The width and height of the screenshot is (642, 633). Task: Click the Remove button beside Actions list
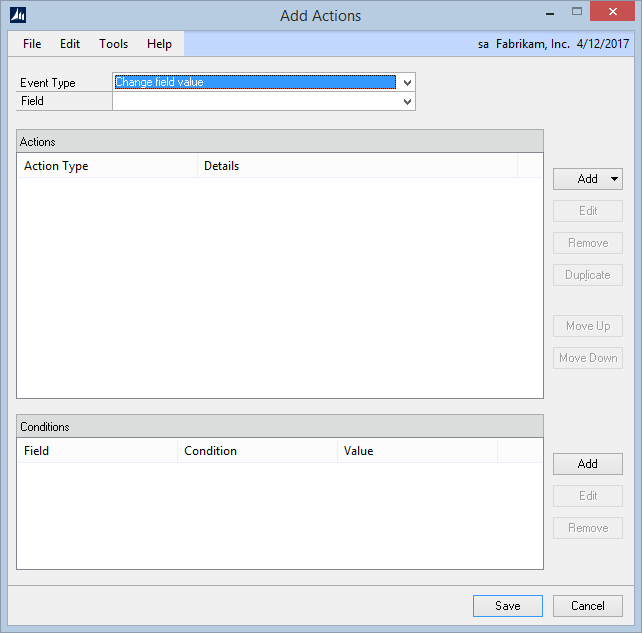tap(588, 243)
